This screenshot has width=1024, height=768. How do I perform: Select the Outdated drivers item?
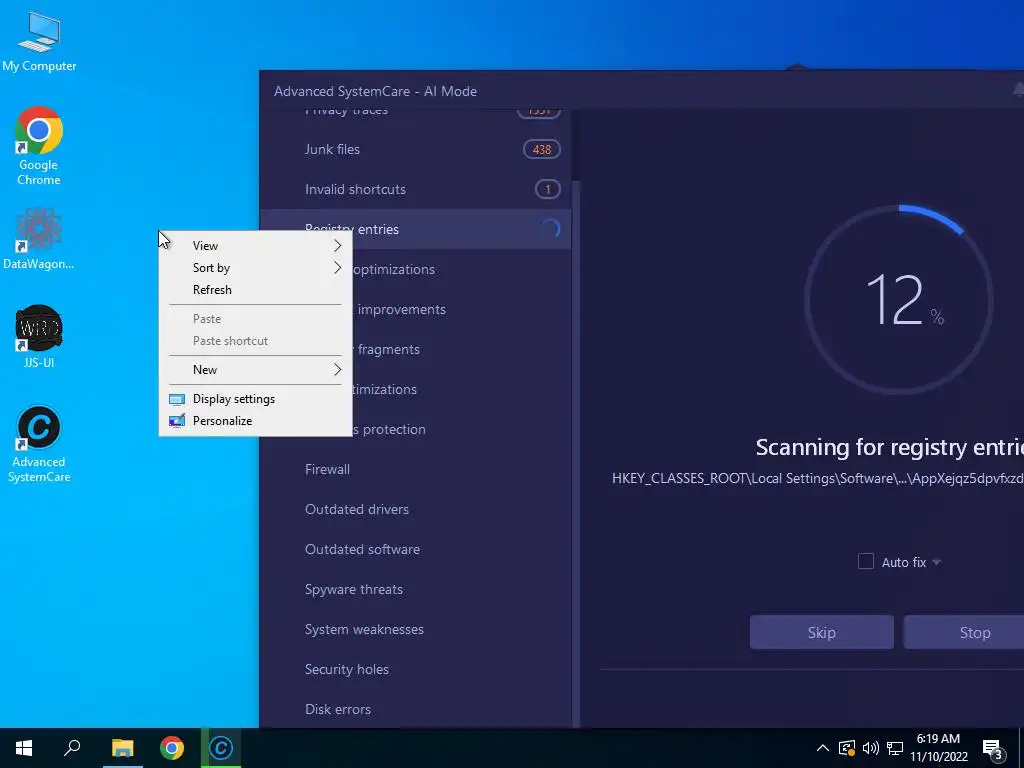[x=415, y=509]
